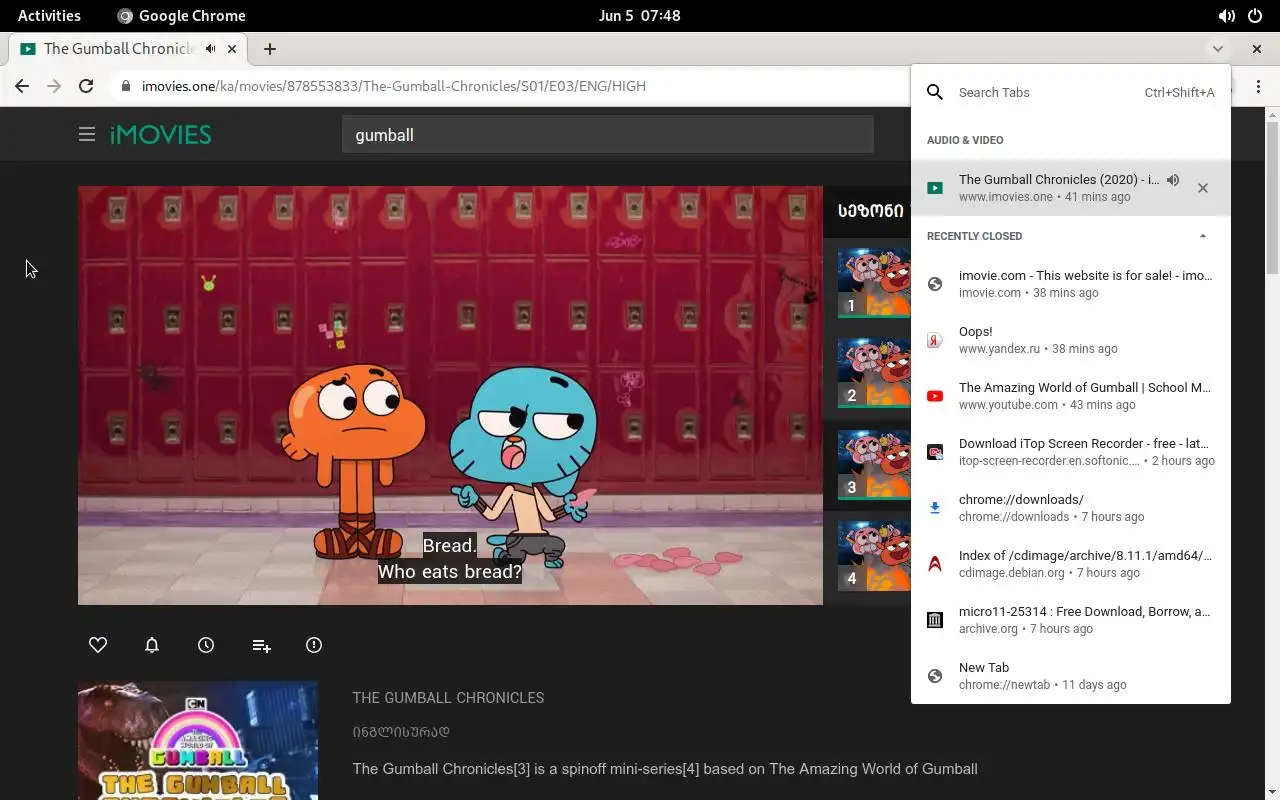The height and width of the screenshot is (800, 1280).
Task: Open The Gumball Chronicles (2020) audio tab entry
Action: click(1071, 188)
